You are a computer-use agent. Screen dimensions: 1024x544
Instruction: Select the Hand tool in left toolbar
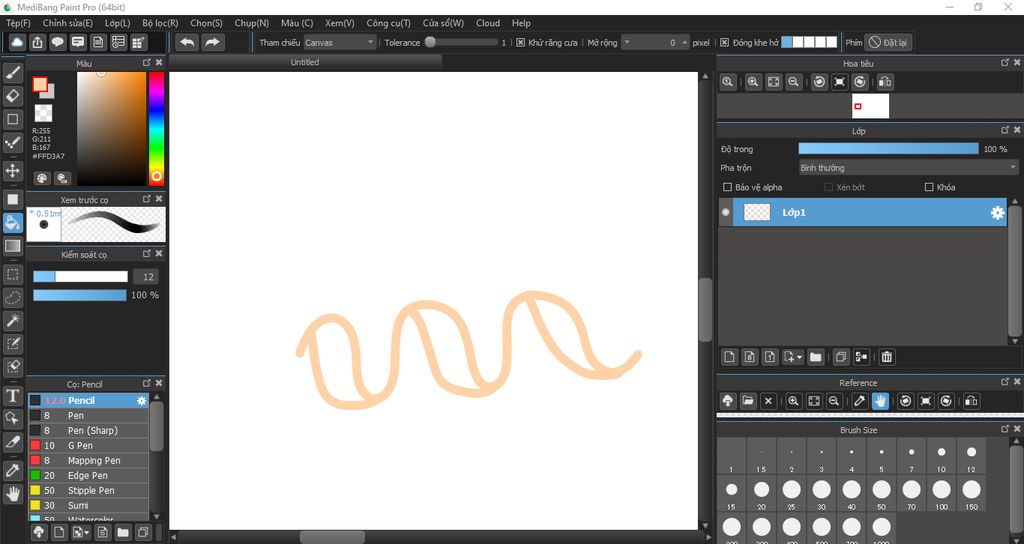click(12, 493)
